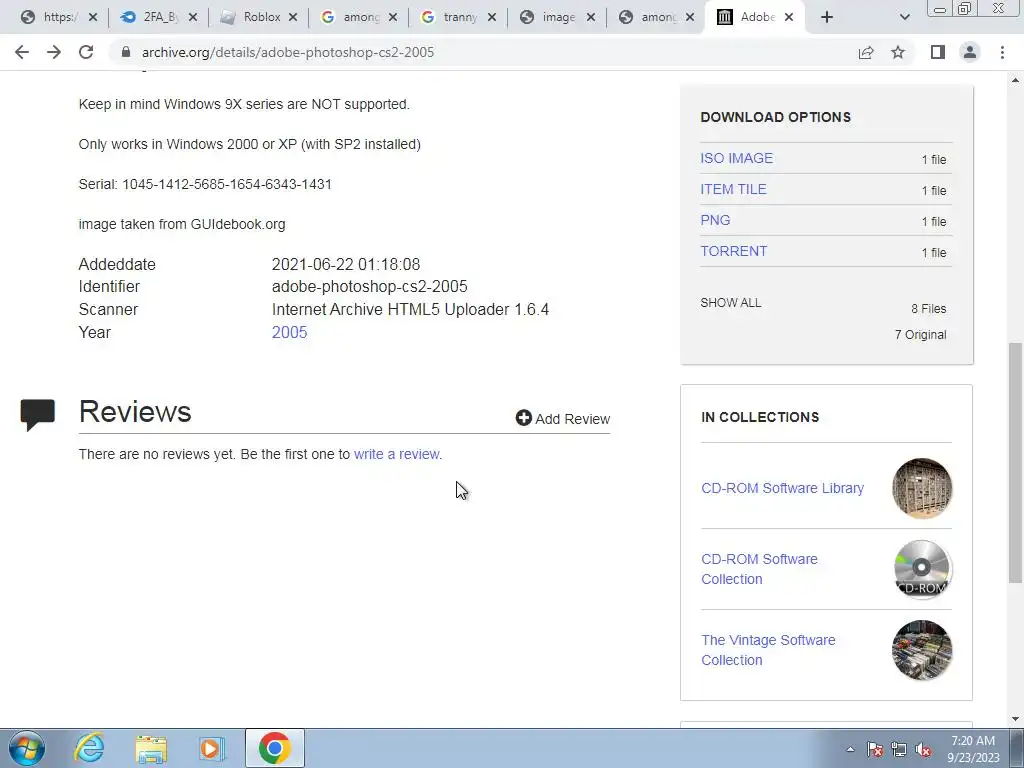Reload the archive.org page

pos(86,52)
